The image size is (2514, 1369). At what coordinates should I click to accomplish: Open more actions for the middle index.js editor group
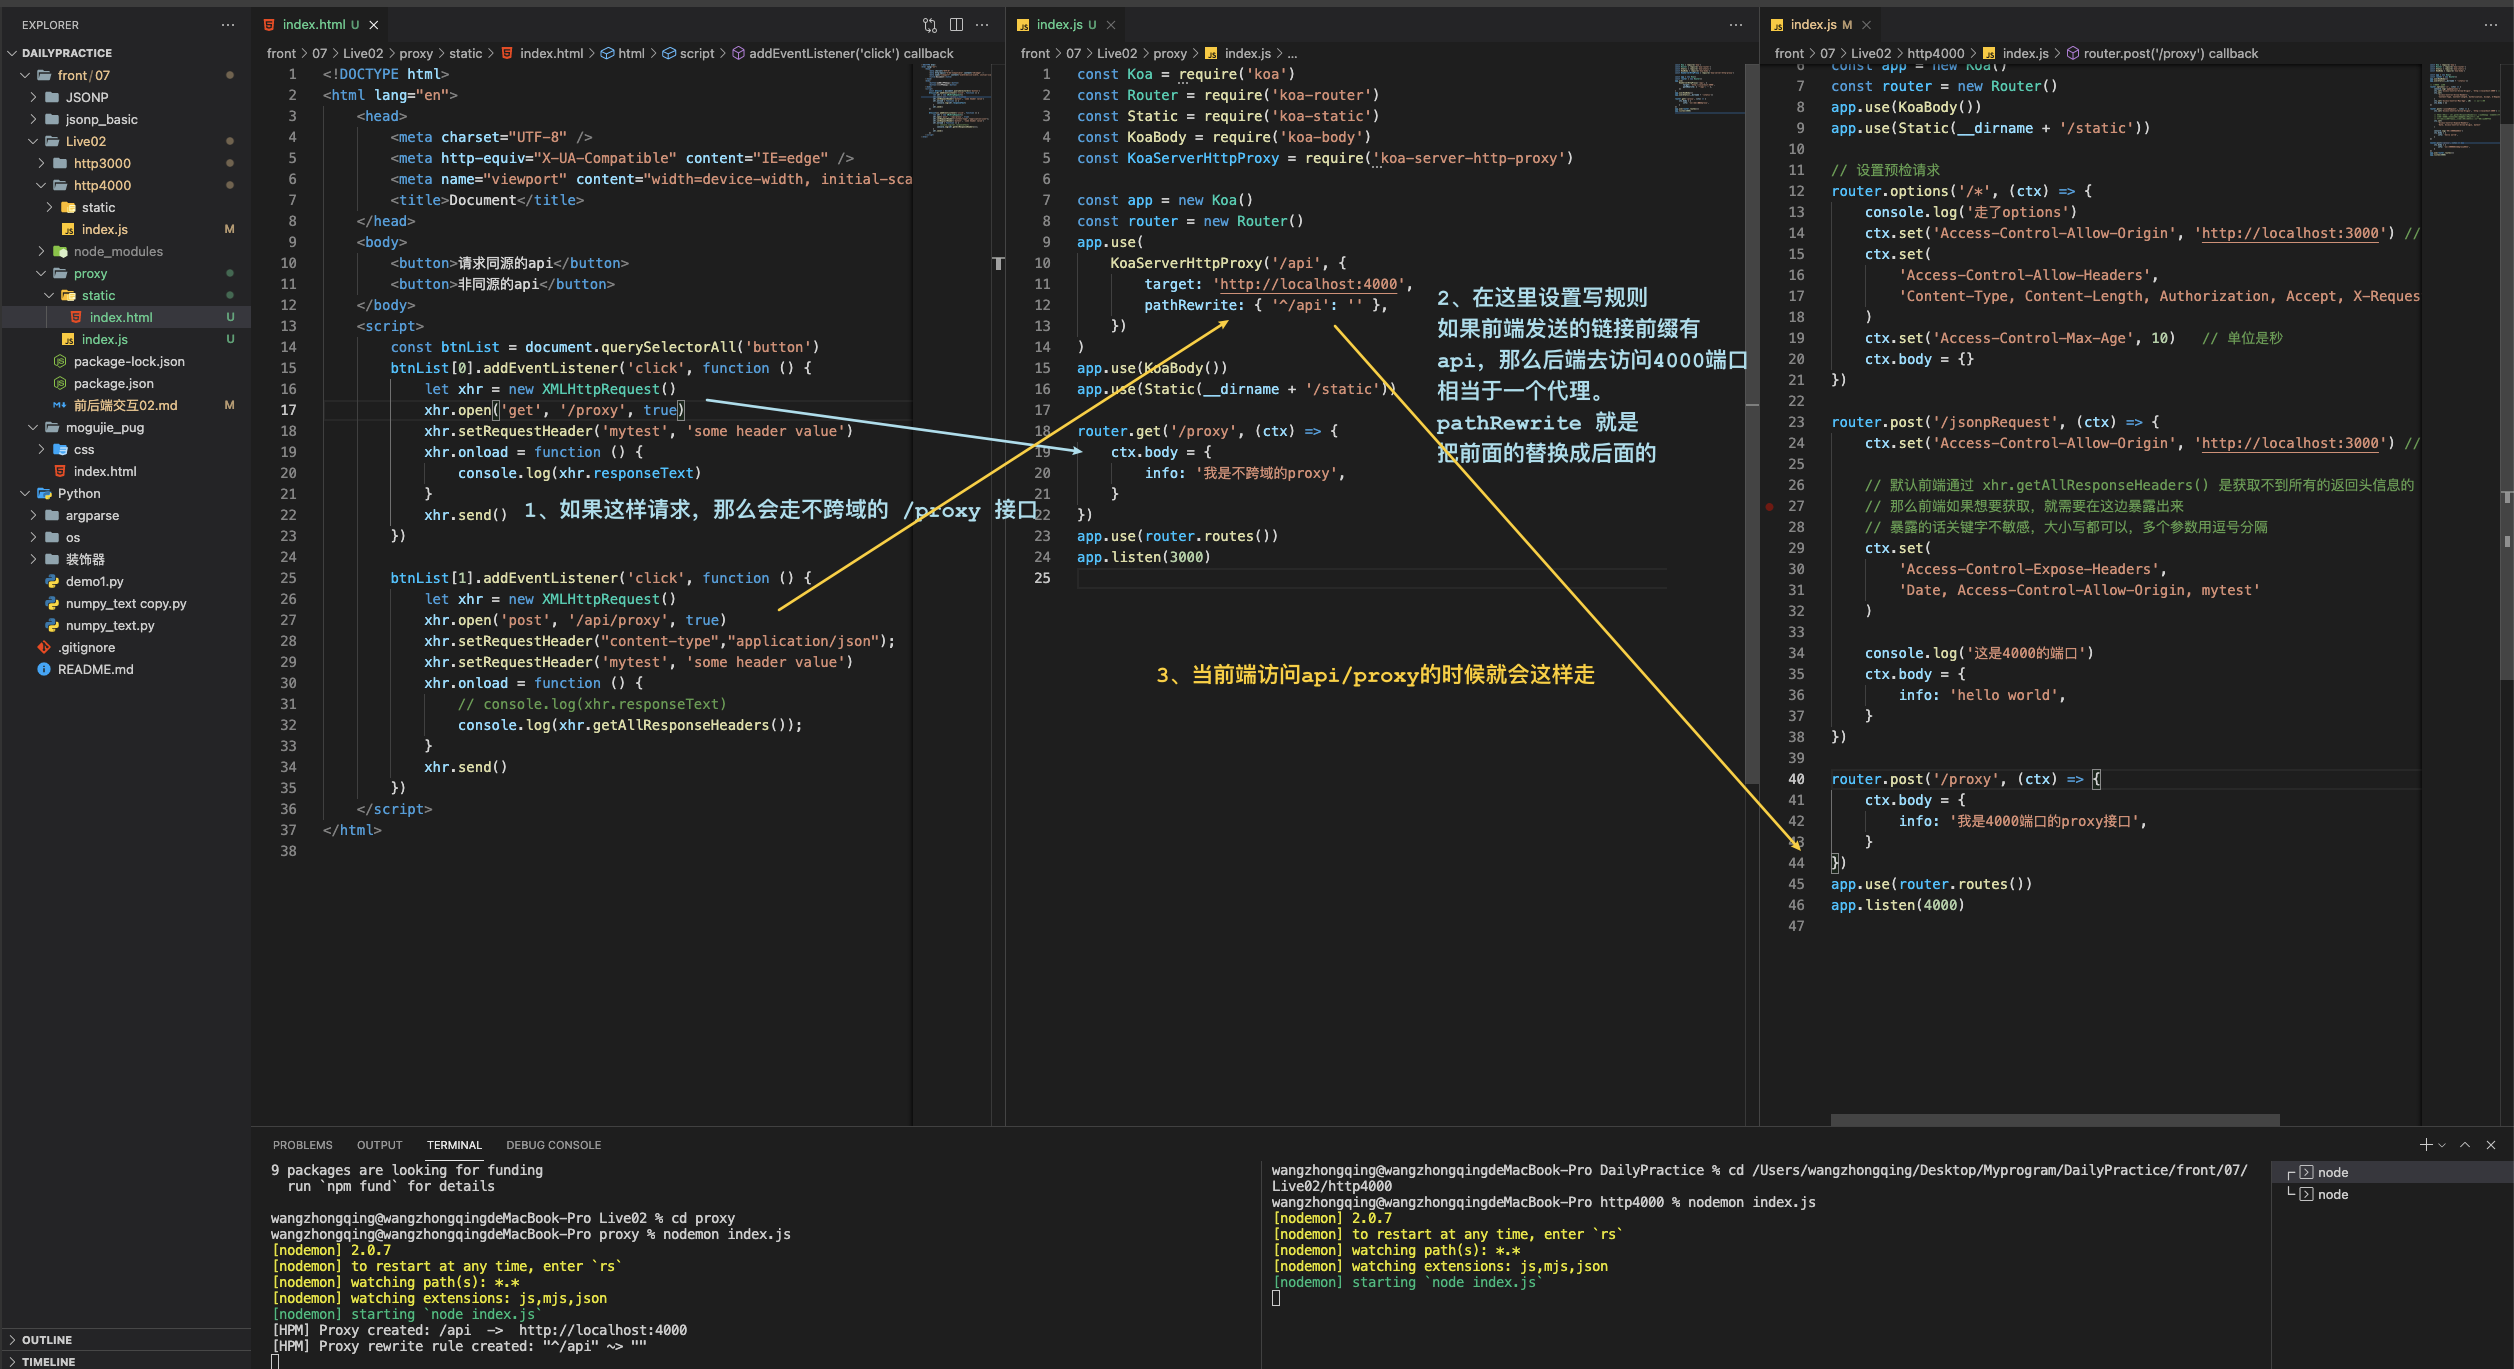click(x=1736, y=25)
